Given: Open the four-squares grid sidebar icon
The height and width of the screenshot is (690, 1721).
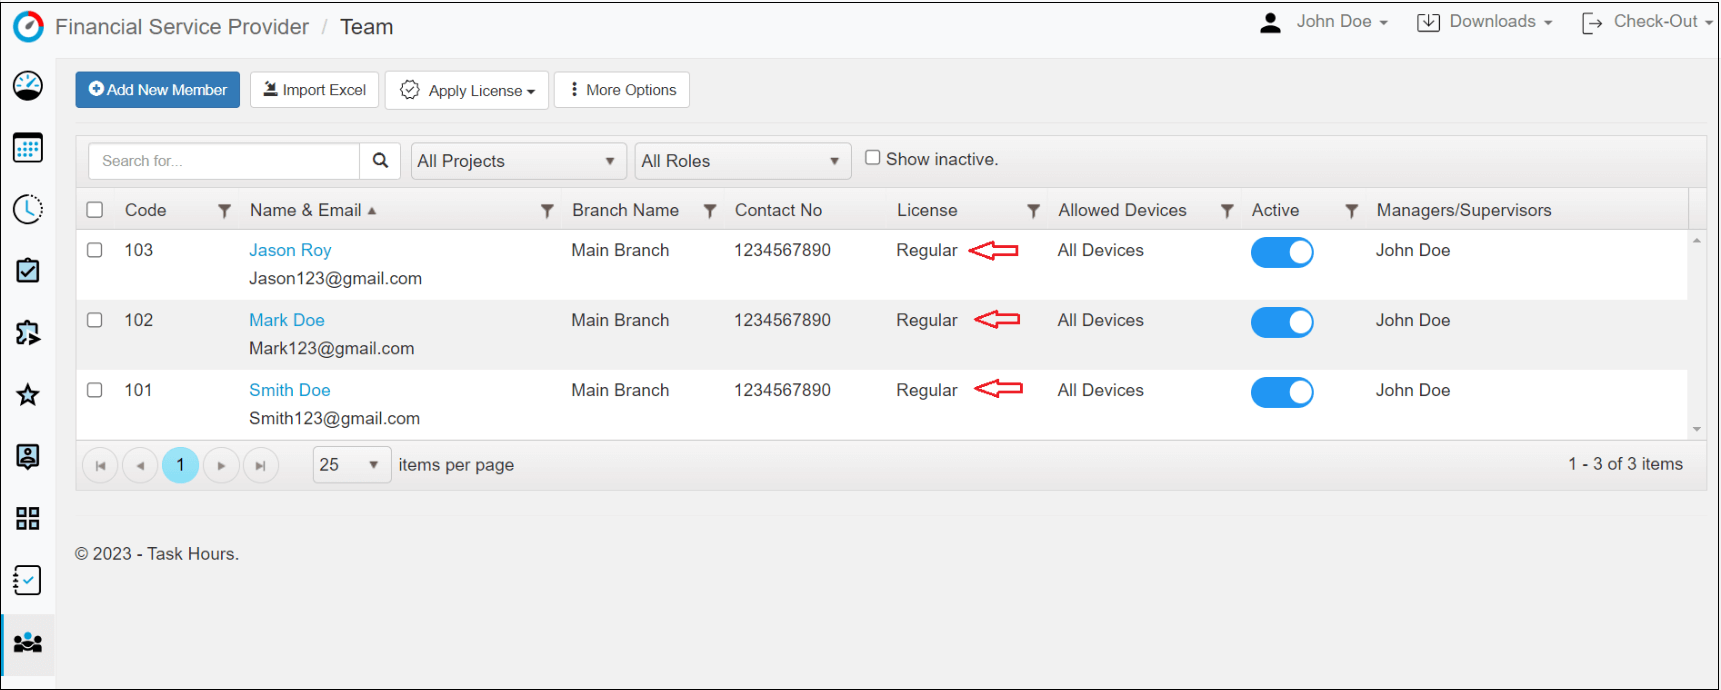Looking at the screenshot, I should coord(28,518).
